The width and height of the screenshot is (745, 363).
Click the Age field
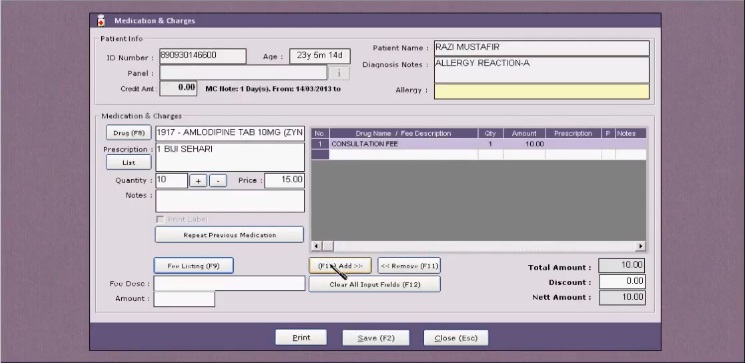[x=320, y=56]
